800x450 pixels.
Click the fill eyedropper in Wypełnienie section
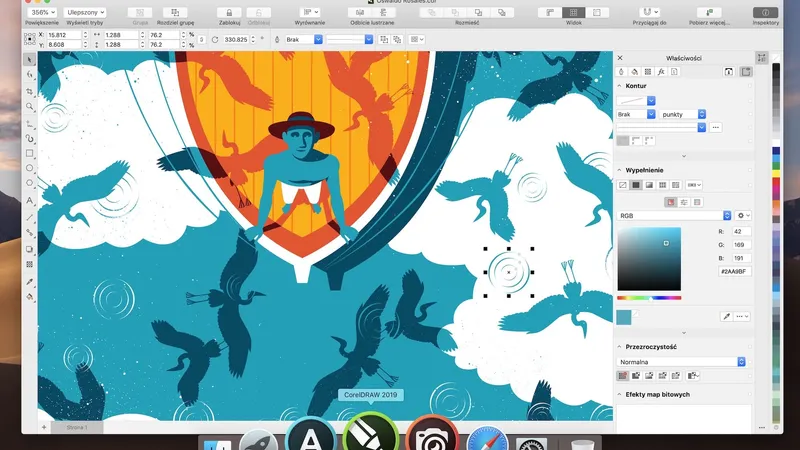point(727,316)
